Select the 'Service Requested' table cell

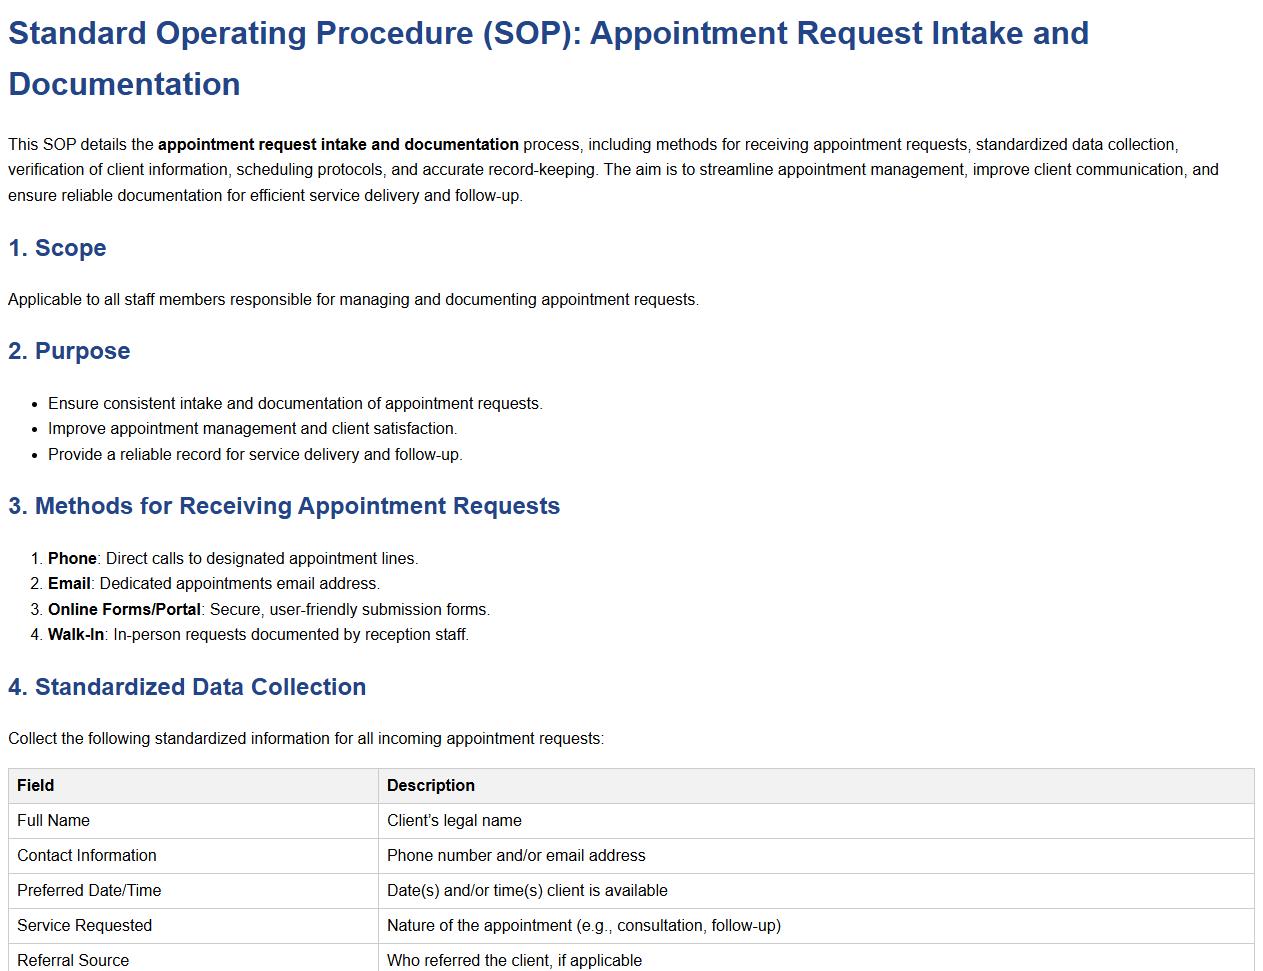click(85, 925)
